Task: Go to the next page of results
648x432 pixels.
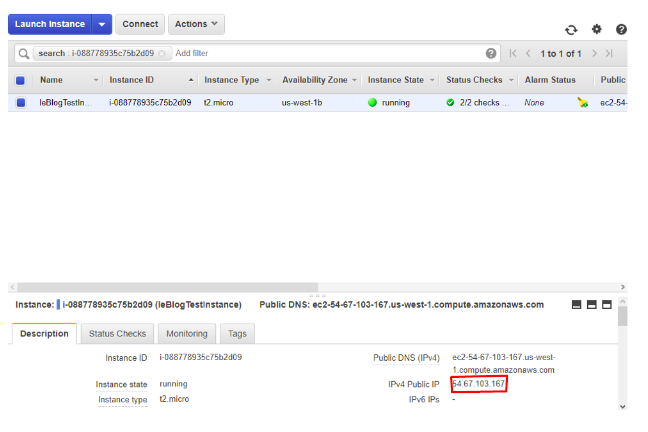Action: [594, 53]
